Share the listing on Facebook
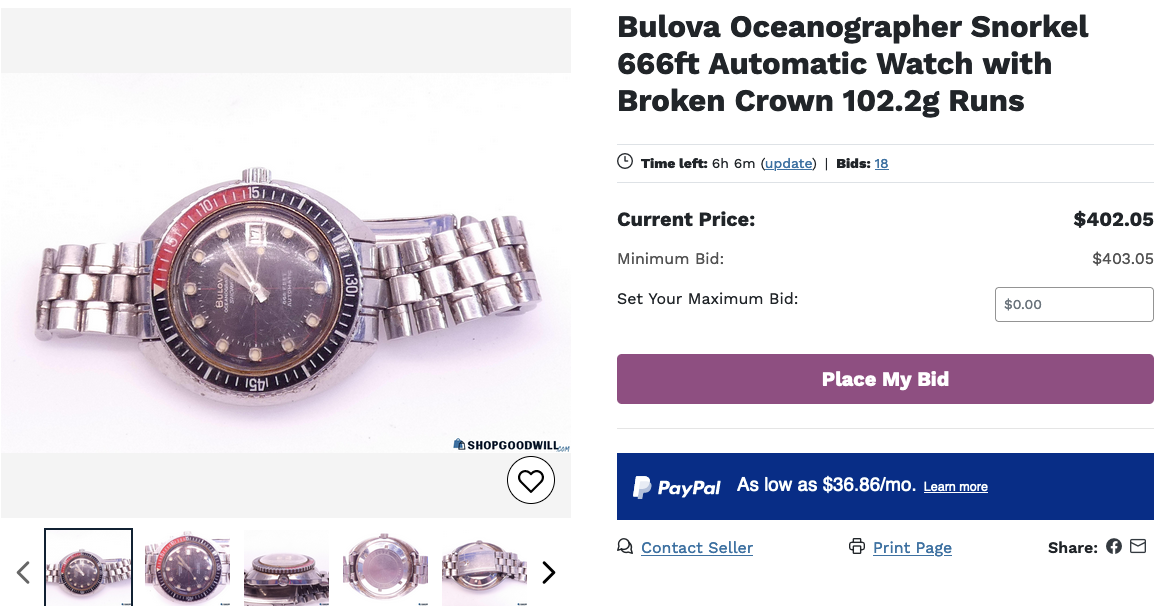 click(x=1114, y=547)
